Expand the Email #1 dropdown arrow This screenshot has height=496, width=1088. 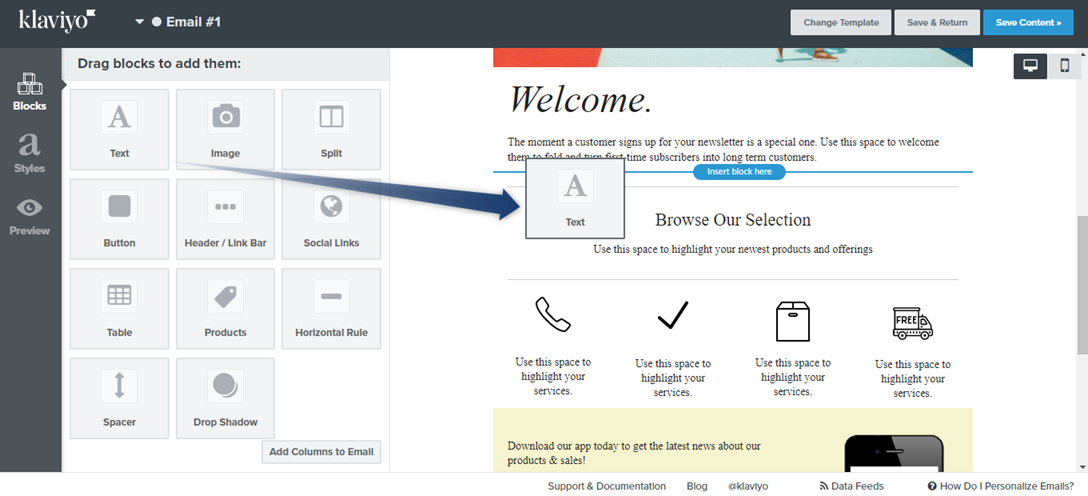[x=139, y=22]
